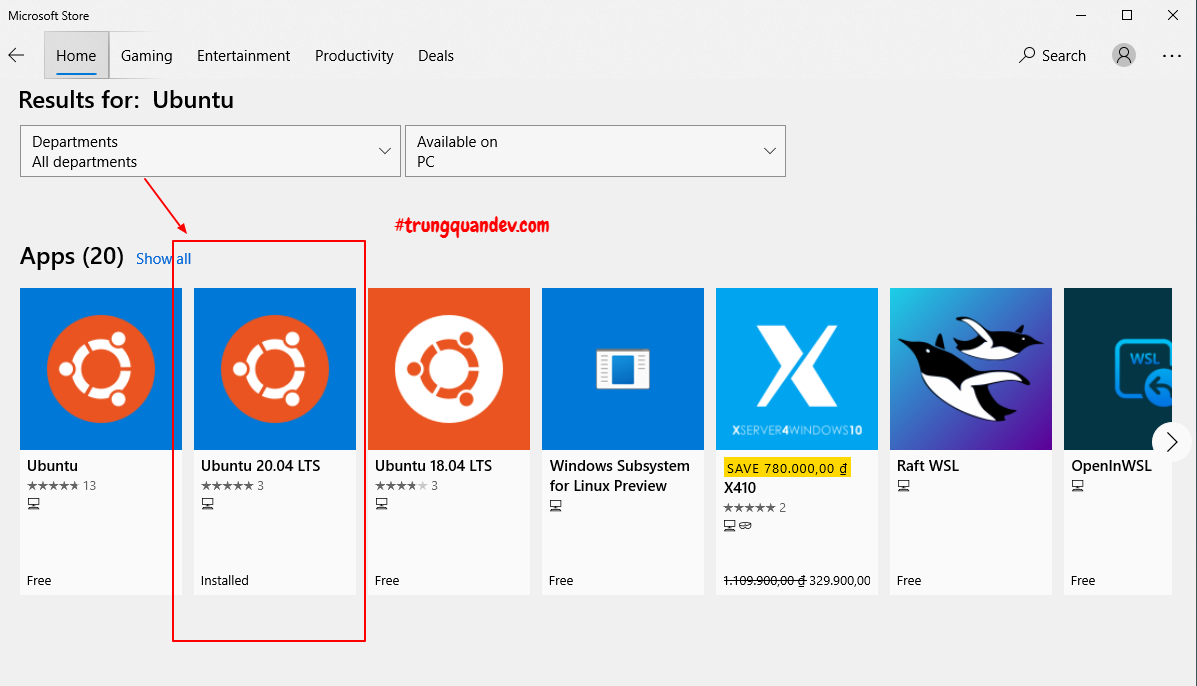Image resolution: width=1197 pixels, height=686 pixels.
Task: Close the Microsoft Store window
Action: click(1173, 15)
